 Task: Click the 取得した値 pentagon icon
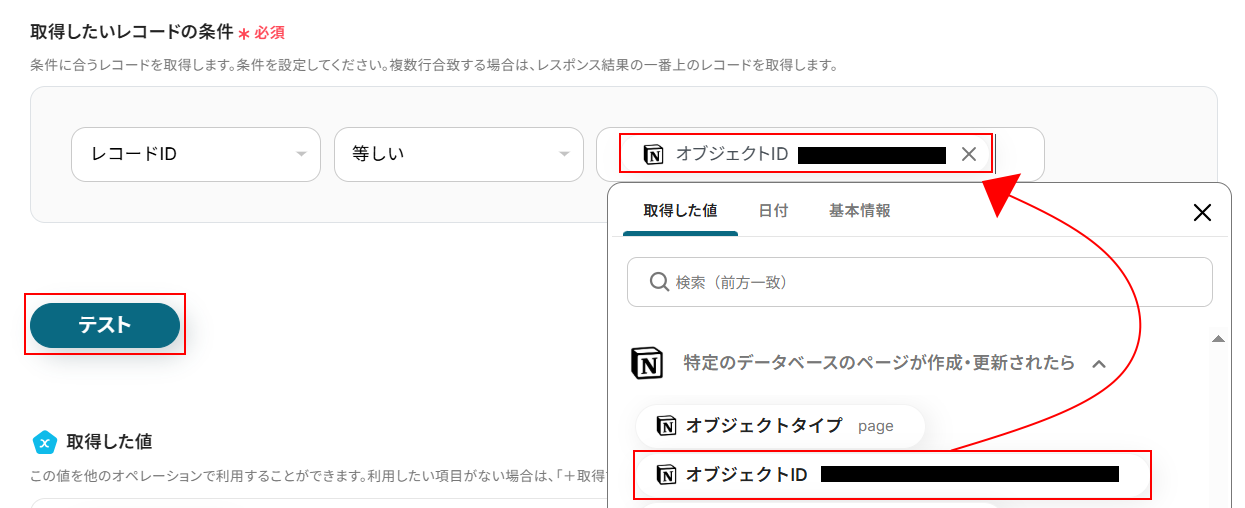coord(44,441)
